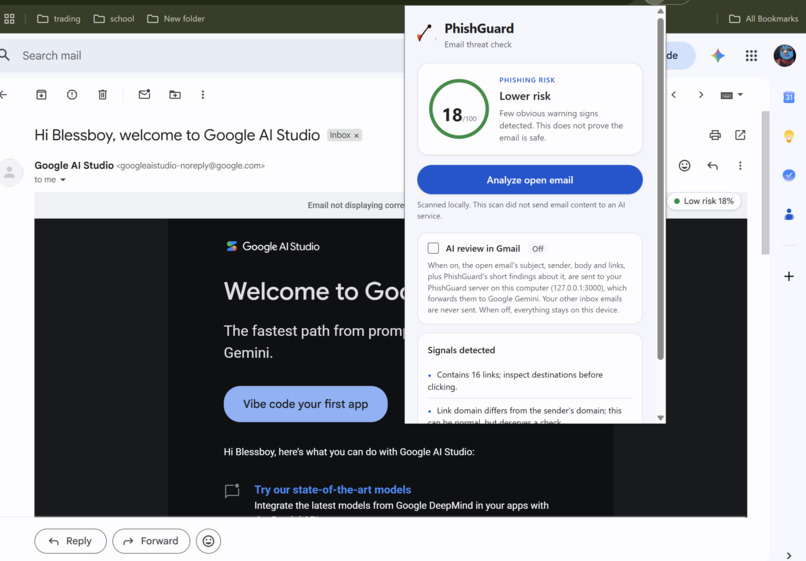Open the school bookmarks folder
The height and width of the screenshot is (561, 806).
(x=114, y=19)
